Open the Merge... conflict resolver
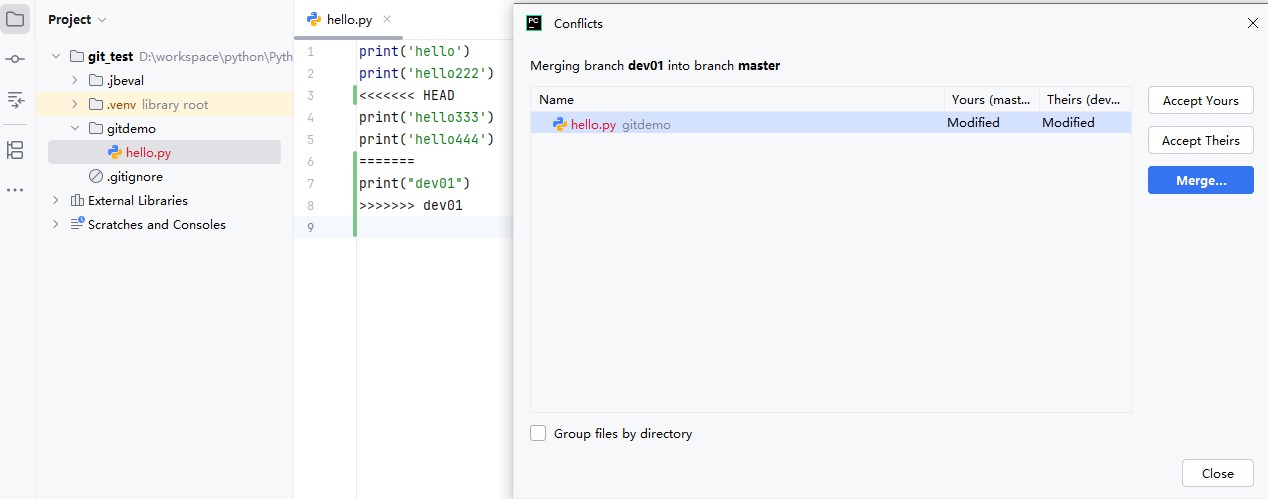The width and height of the screenshot is (1268, 499). point(1200,180)
